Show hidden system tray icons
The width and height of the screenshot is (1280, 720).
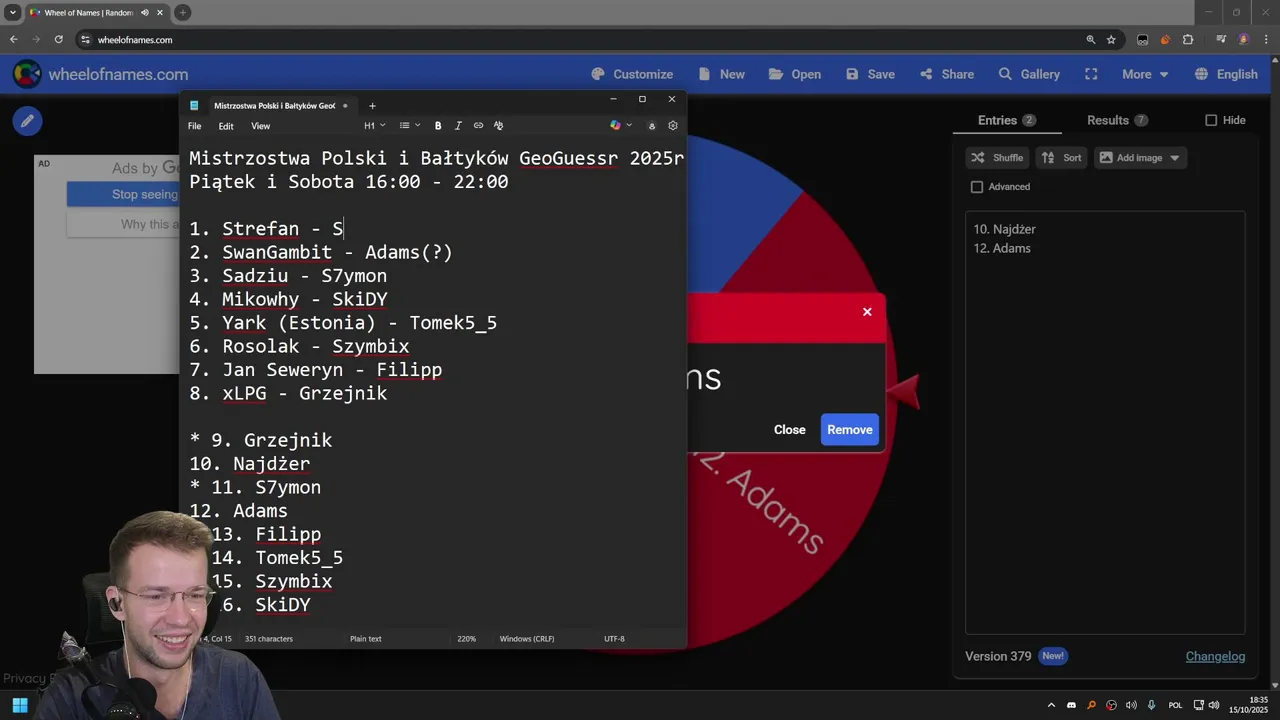(x=1051, y=705)
